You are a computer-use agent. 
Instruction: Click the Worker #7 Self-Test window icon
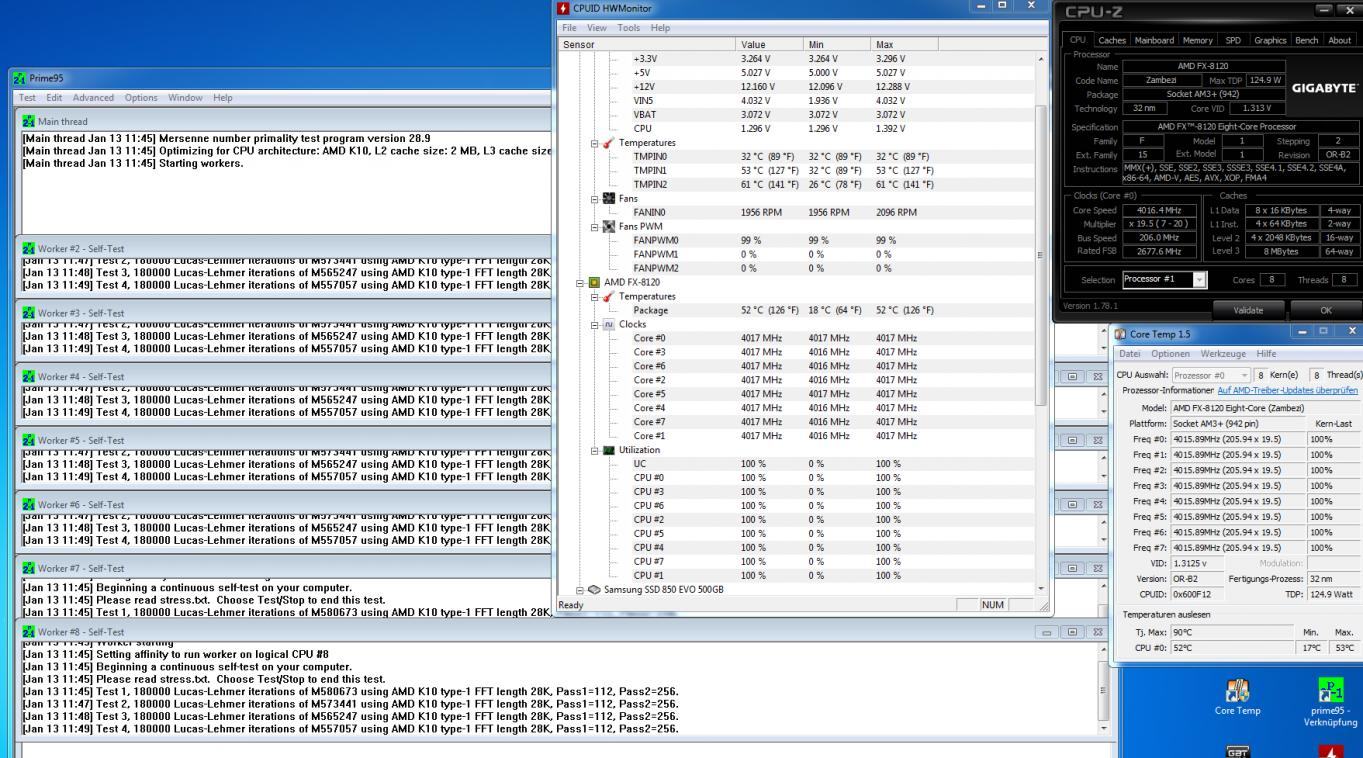(28, 569)
